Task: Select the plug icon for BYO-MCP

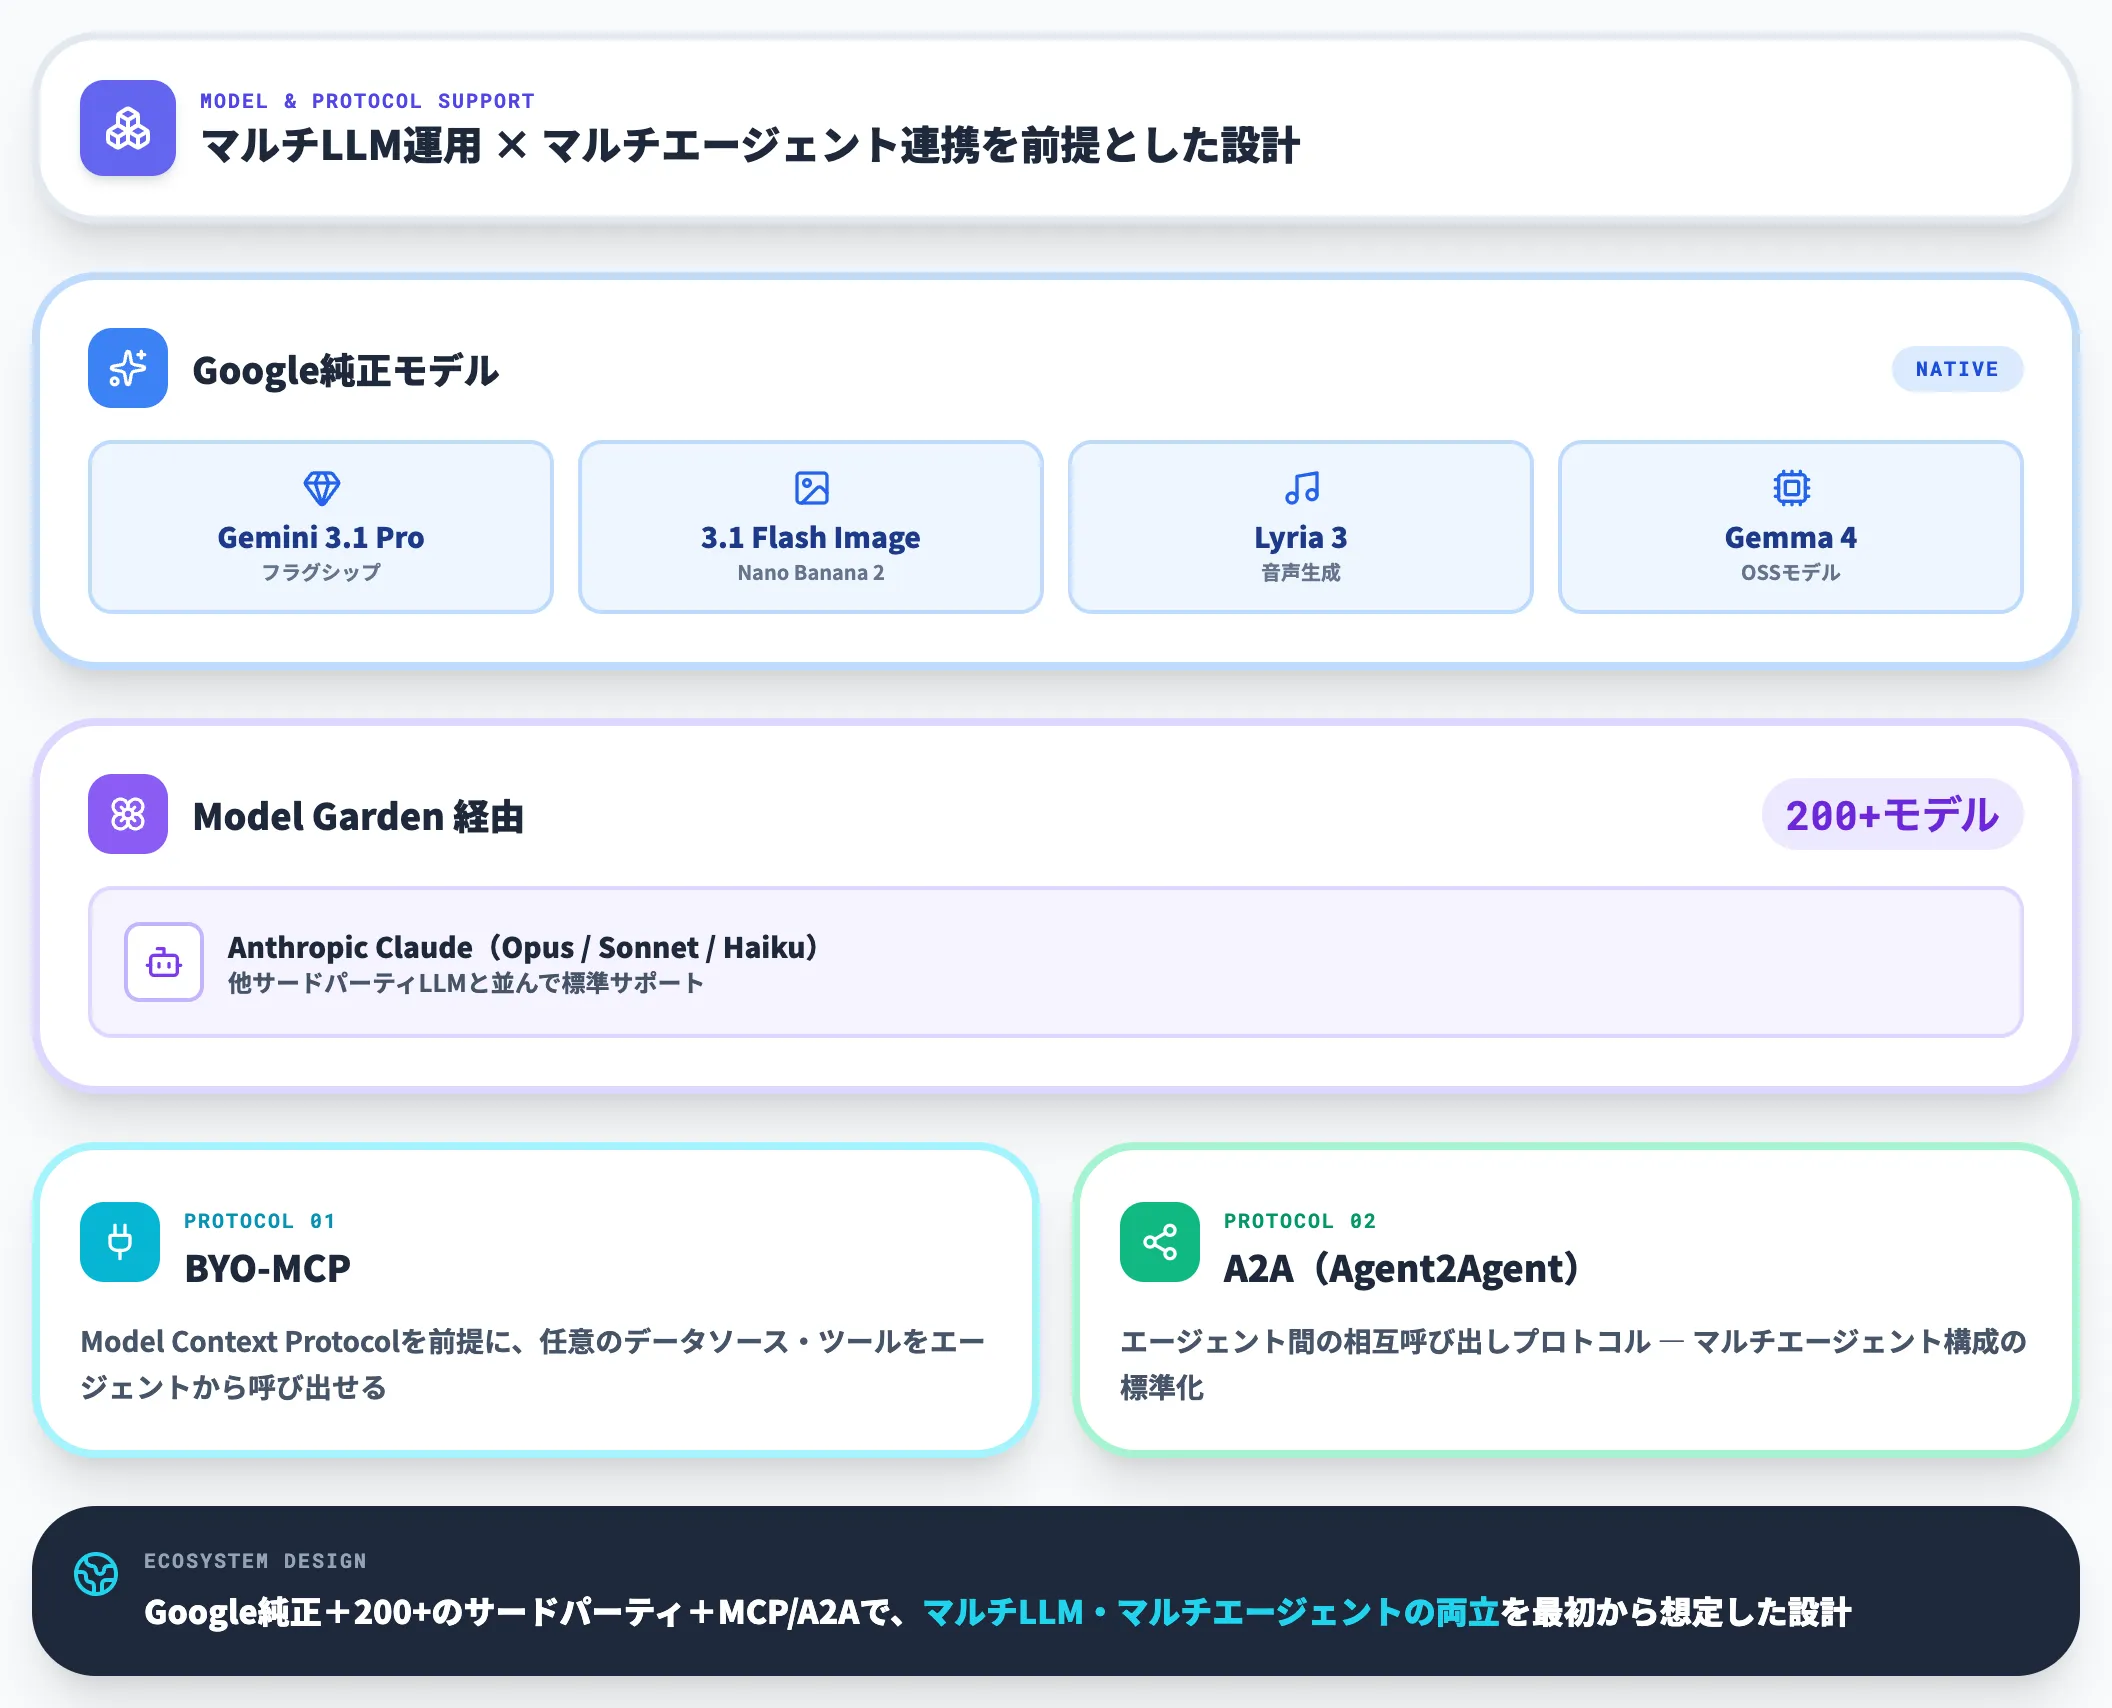Action: coord(119,1242)
